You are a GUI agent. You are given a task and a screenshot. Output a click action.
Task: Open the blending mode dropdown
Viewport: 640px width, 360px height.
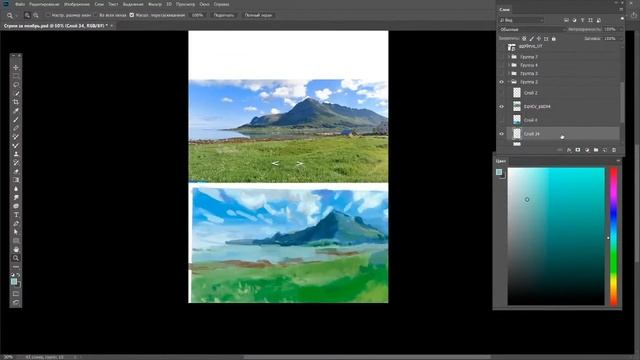533,29
